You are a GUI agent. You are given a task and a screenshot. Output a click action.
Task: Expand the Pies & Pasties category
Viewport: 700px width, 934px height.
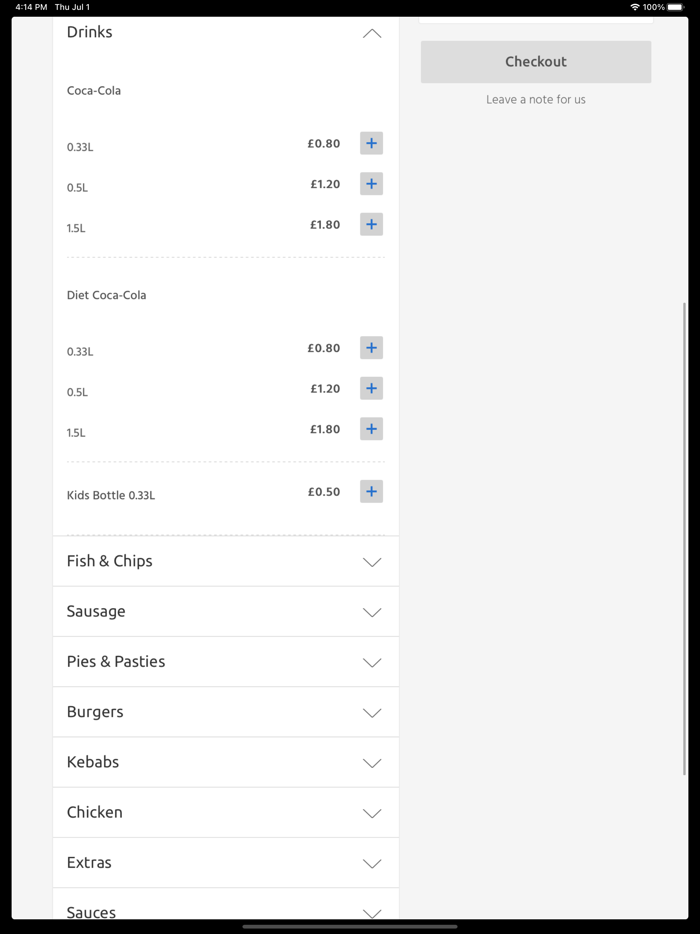click(372, 662)
